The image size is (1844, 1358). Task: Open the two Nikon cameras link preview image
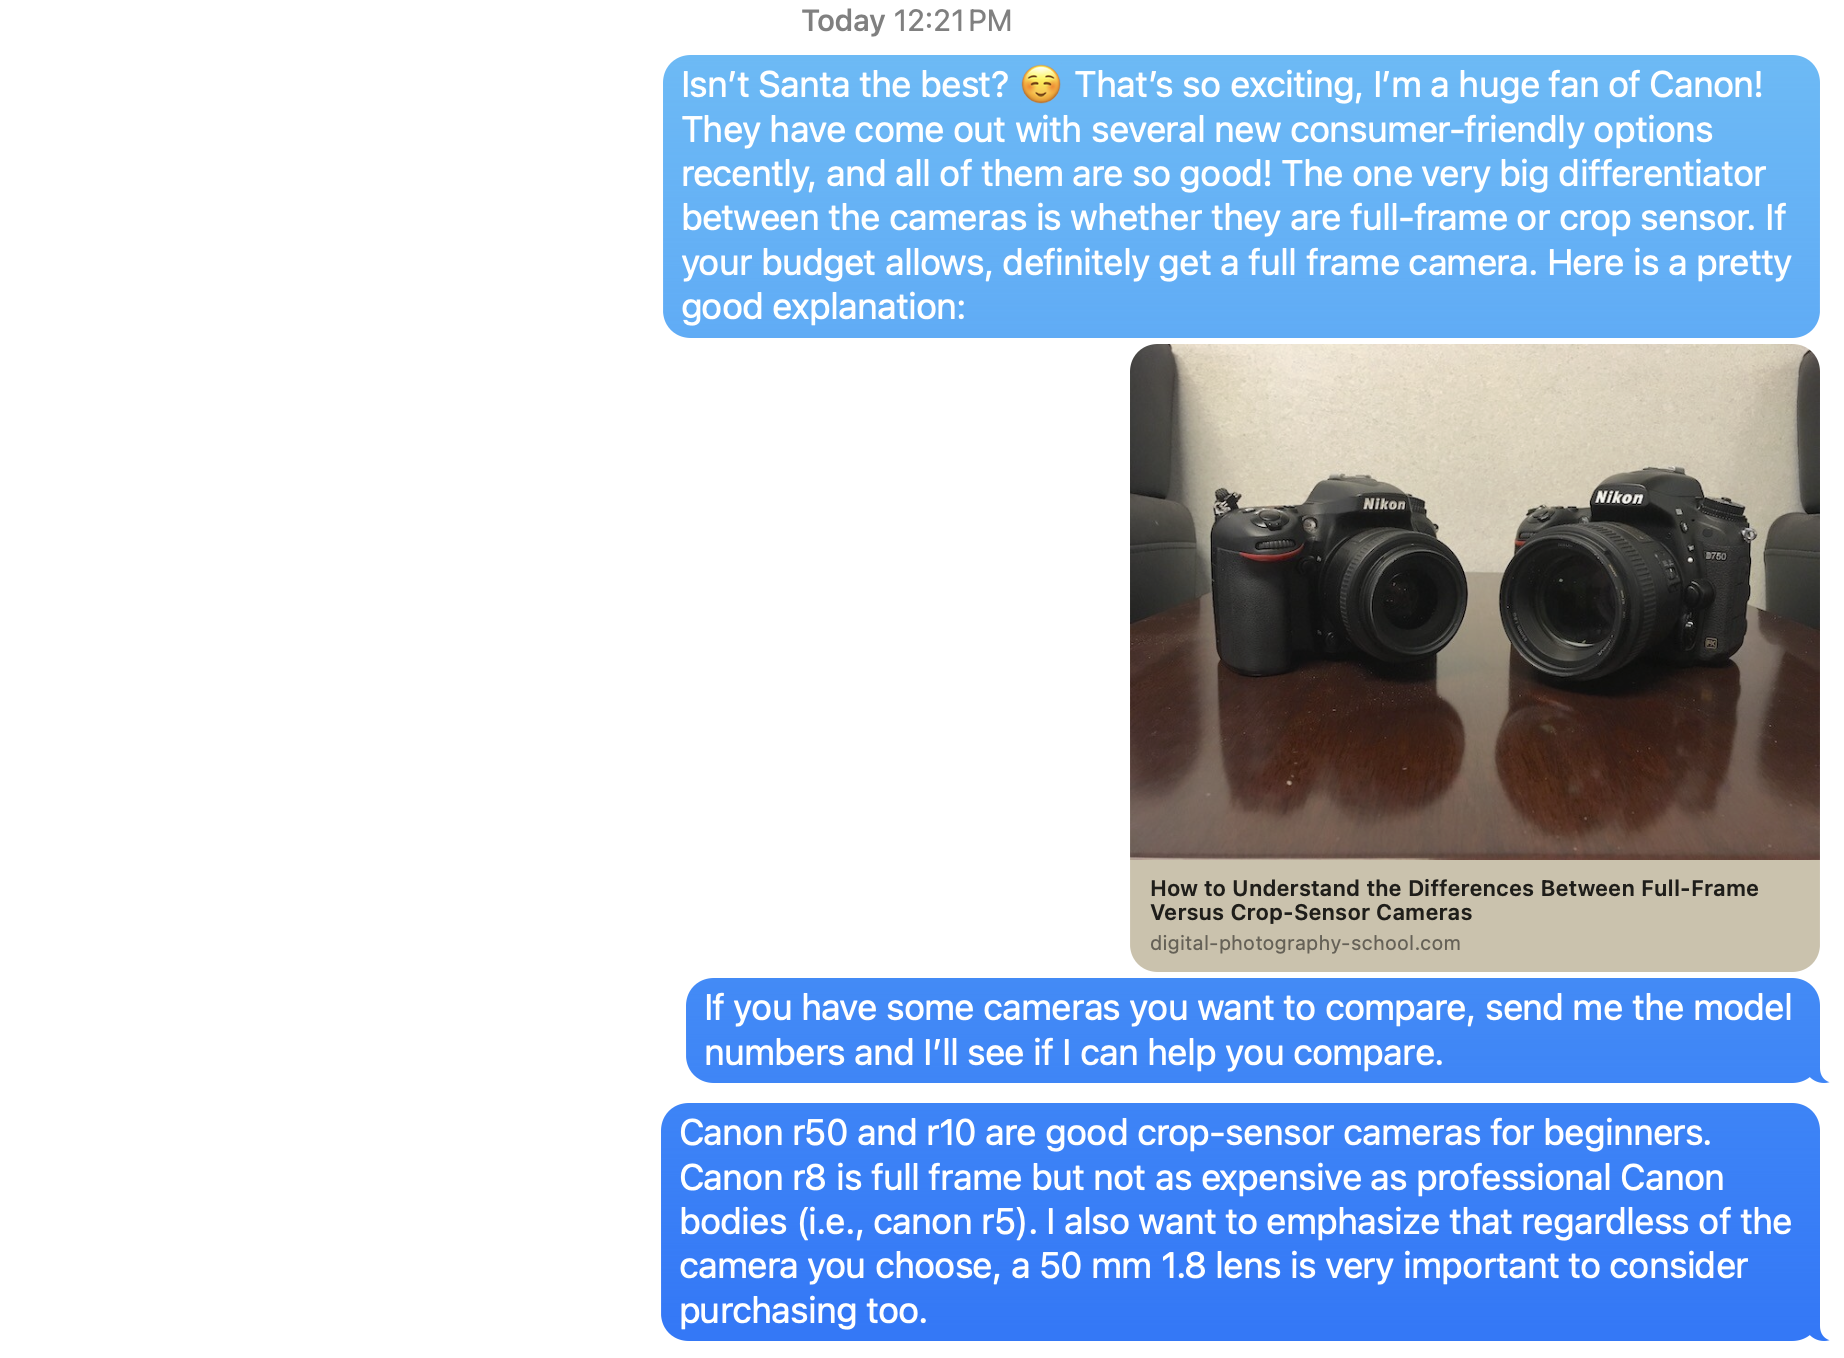[1474, 602]
